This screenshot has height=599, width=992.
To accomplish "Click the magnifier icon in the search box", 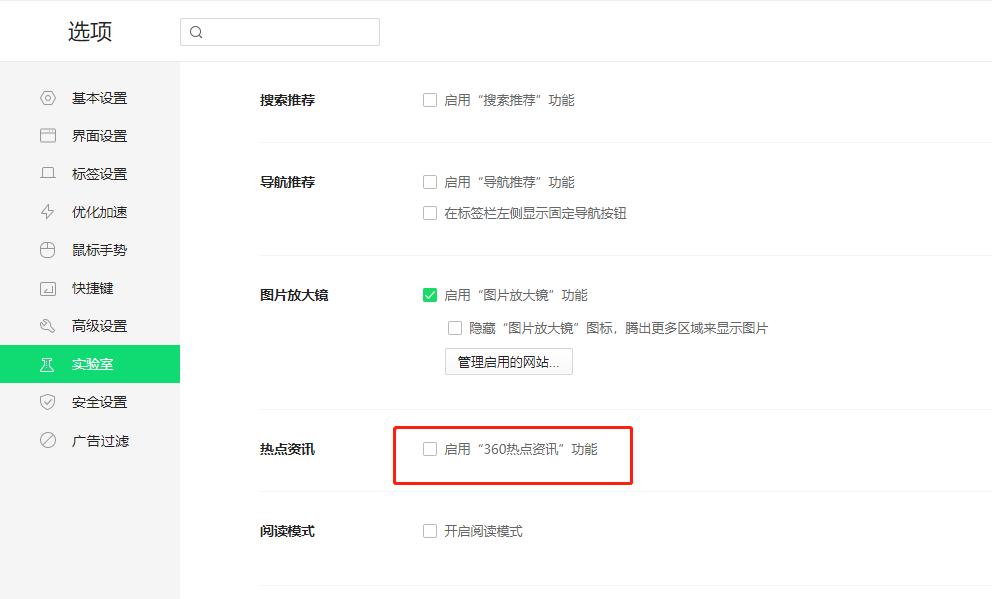I will click(196, 32).
